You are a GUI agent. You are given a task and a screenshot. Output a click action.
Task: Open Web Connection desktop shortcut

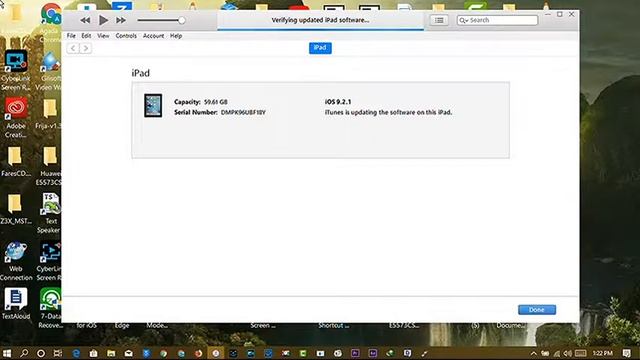coord(16,261)
